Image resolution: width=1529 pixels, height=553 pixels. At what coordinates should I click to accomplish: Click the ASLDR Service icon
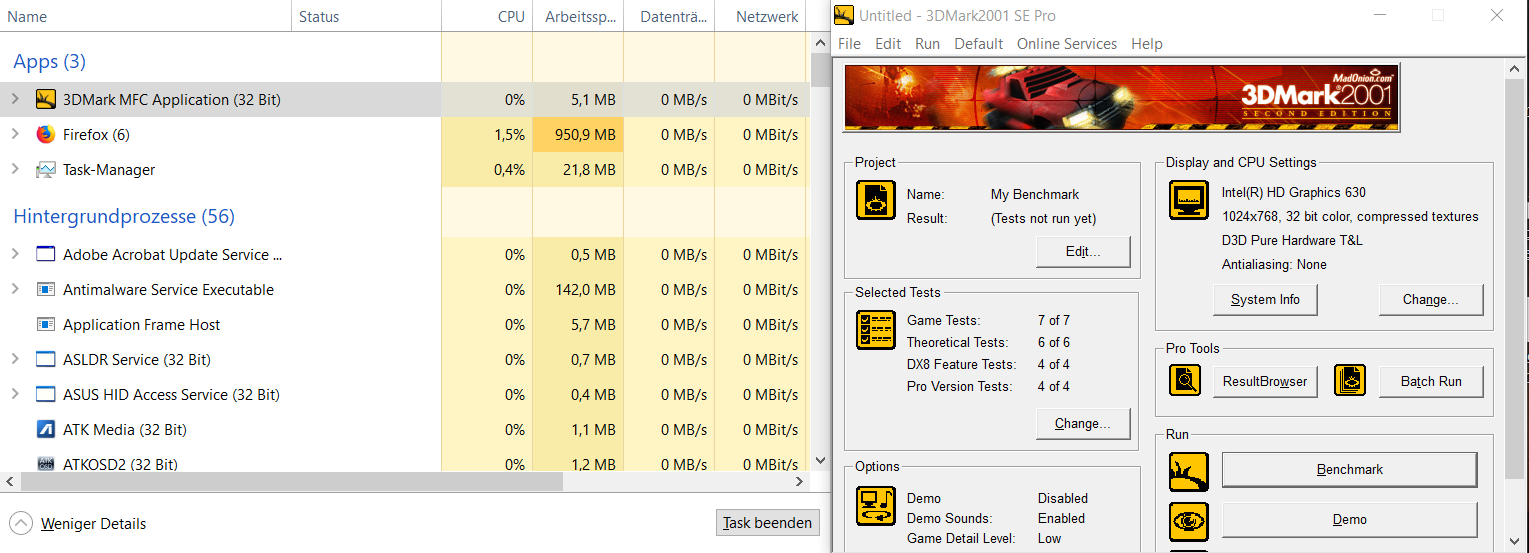[x=45, y=359]
